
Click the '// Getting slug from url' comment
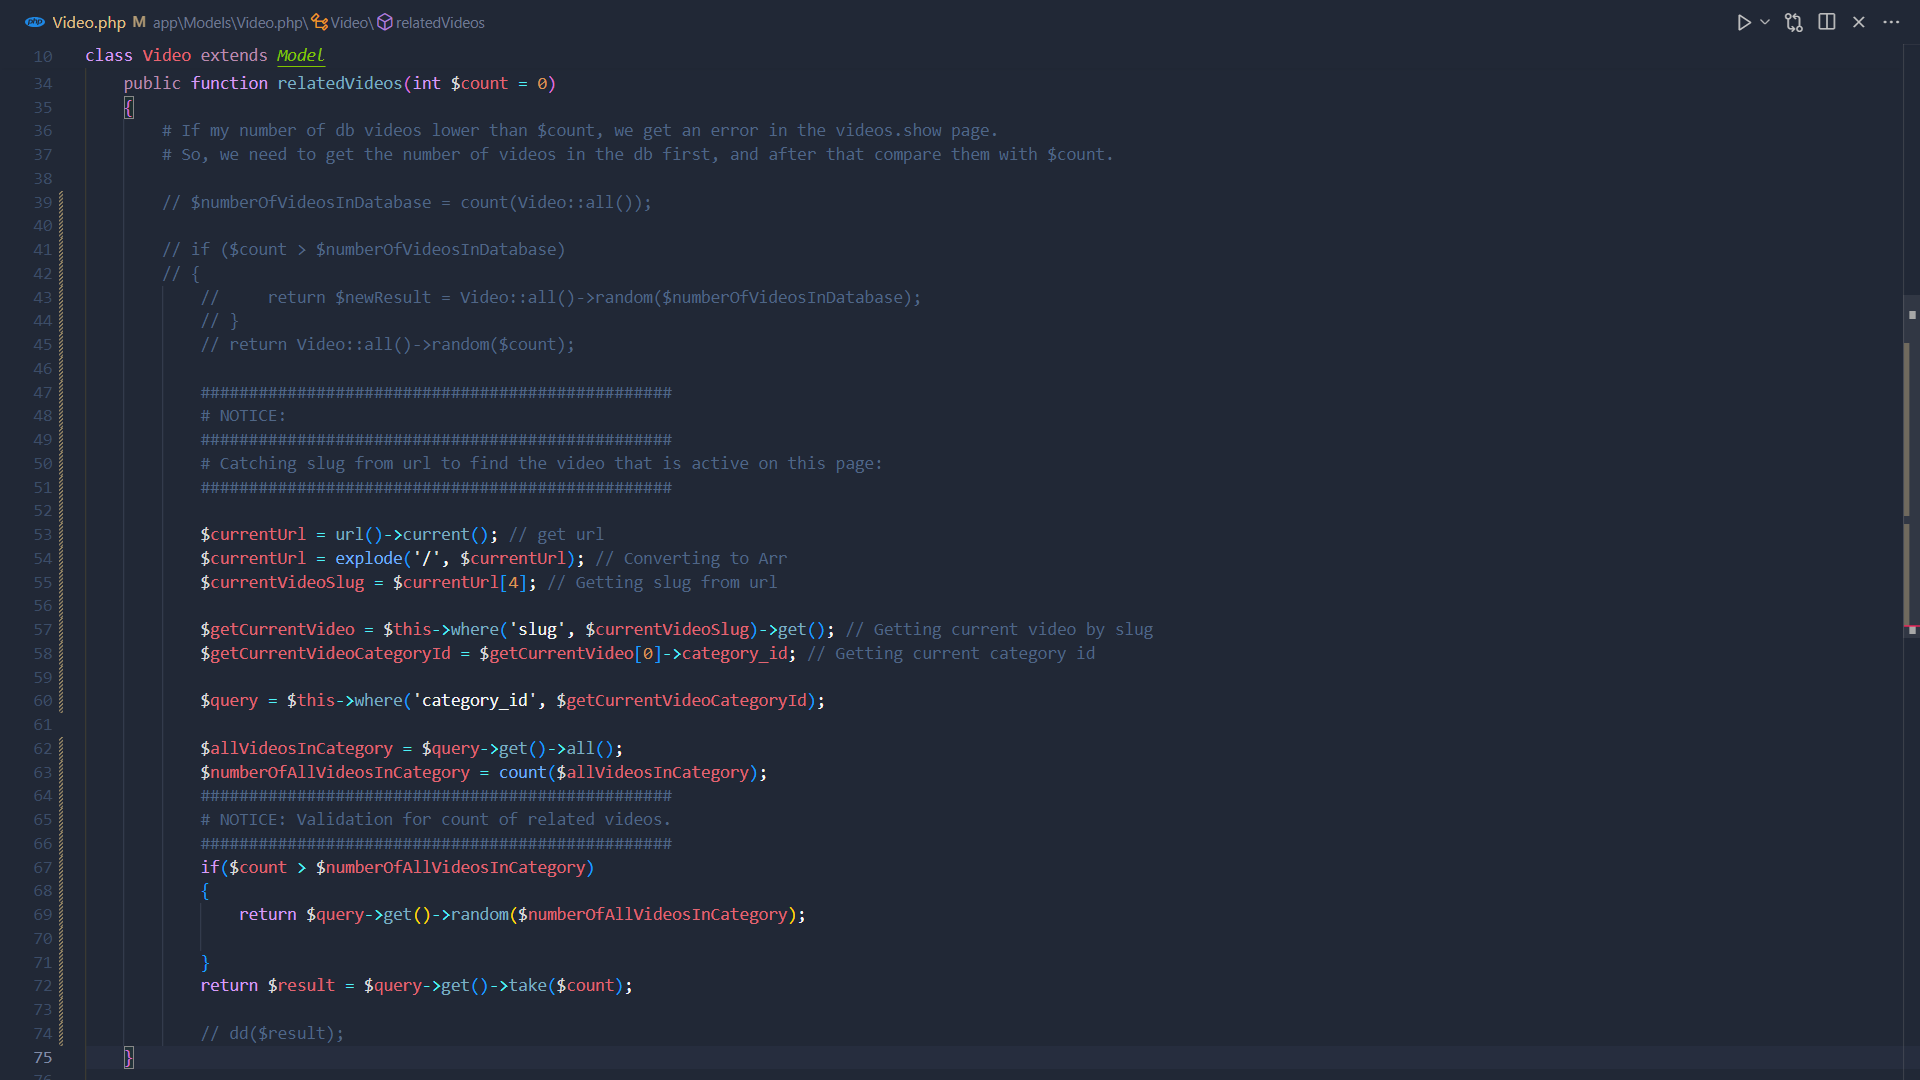[x=662, y=582]
